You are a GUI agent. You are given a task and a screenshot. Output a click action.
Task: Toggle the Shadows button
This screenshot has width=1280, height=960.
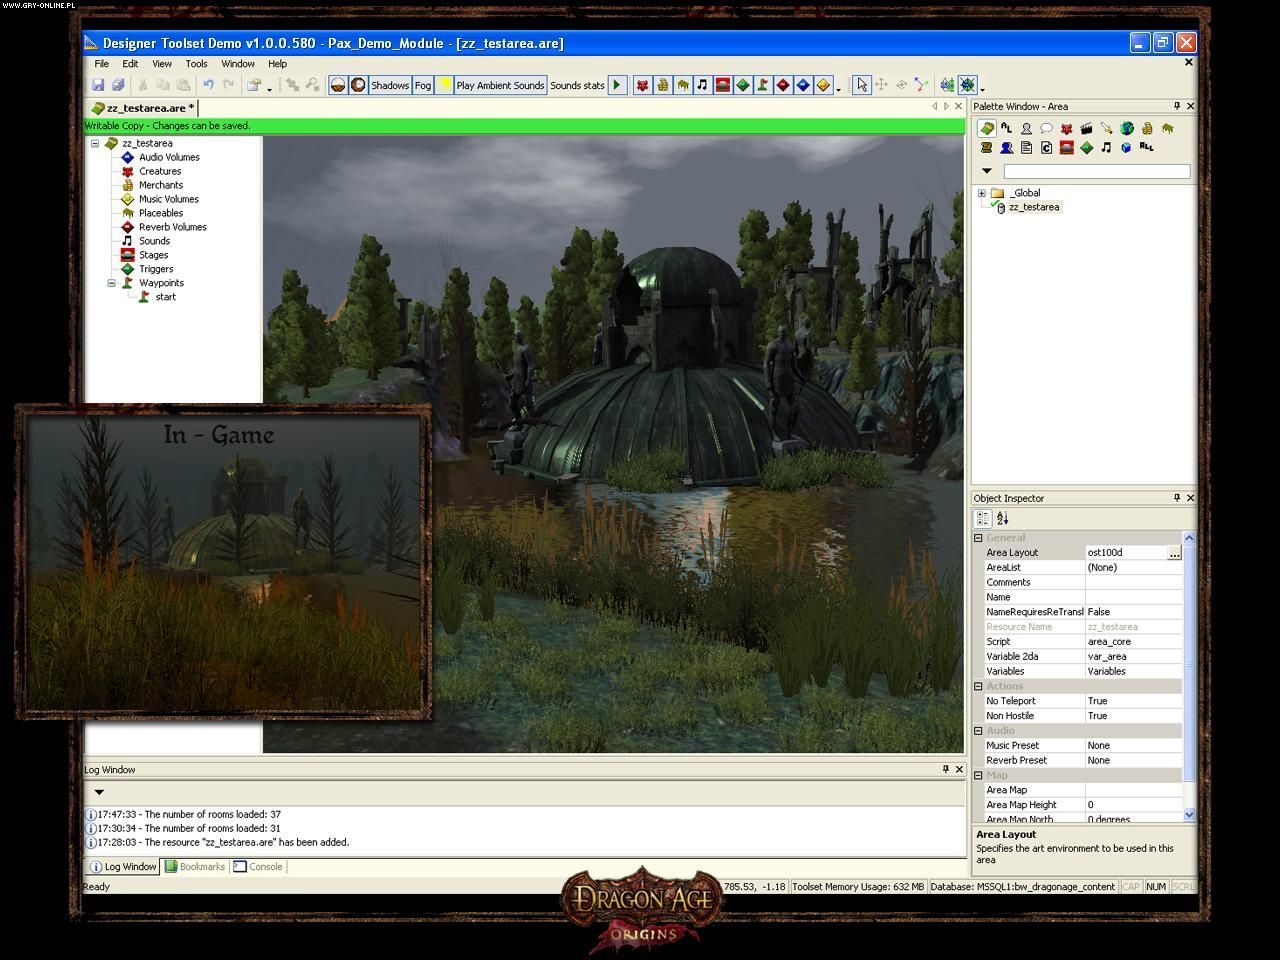390,86
